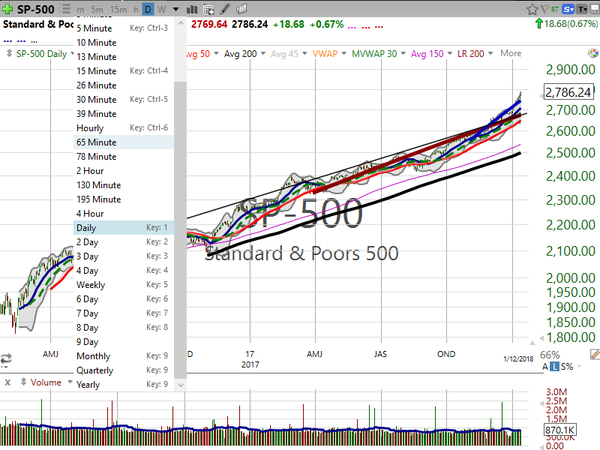This screenshot has height=450, width=600.
Task: Click the SP-500 symbol name
Action: [x=36, y=9]
